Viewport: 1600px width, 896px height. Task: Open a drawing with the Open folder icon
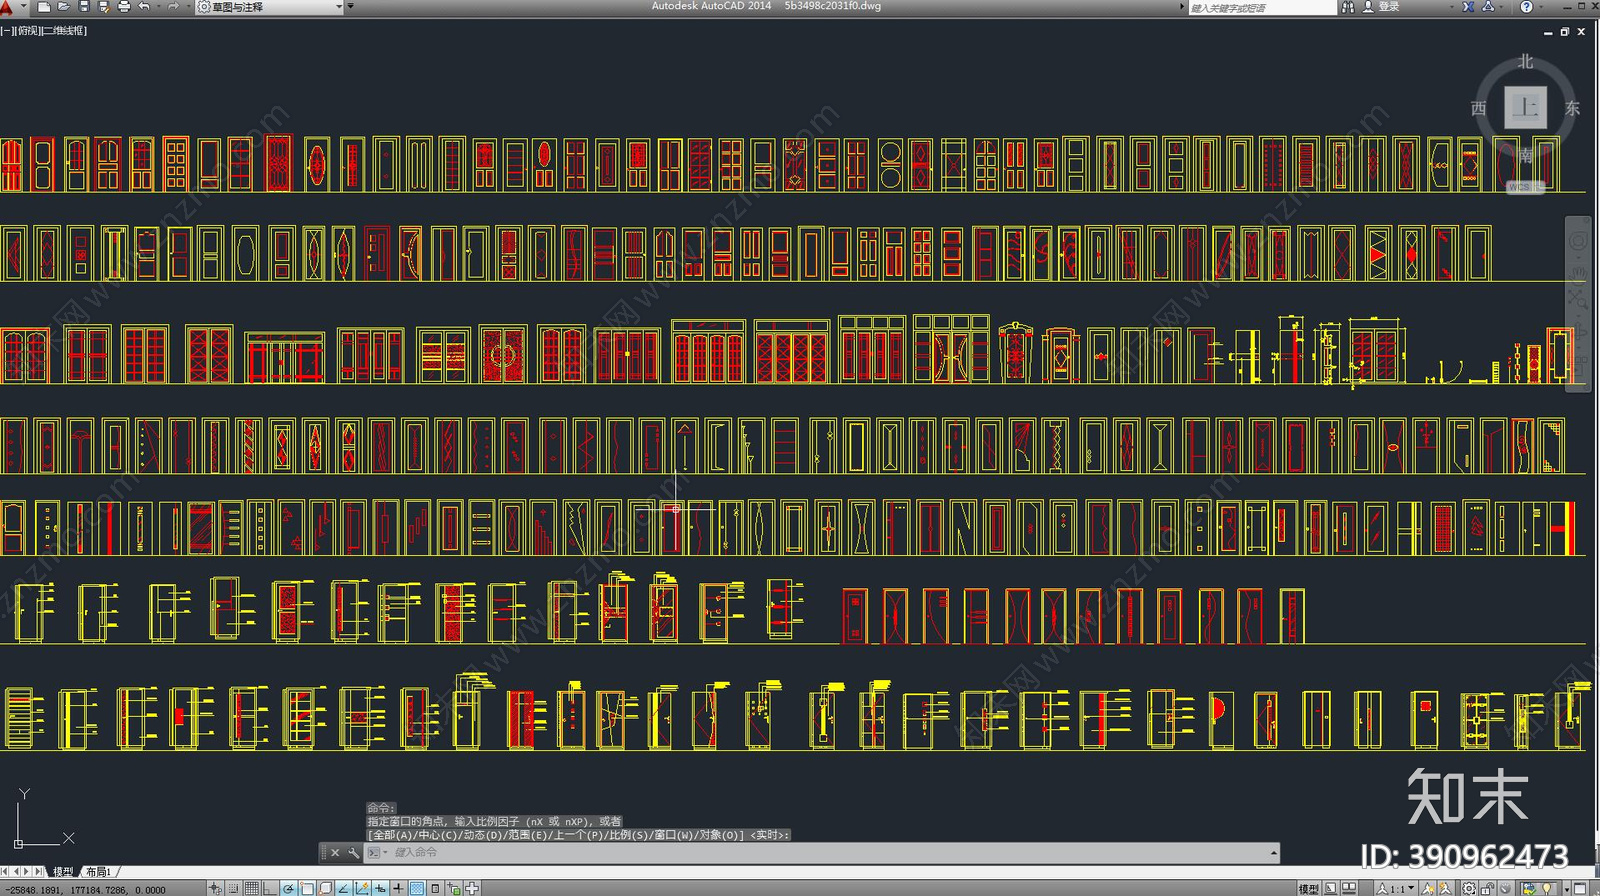64,7
